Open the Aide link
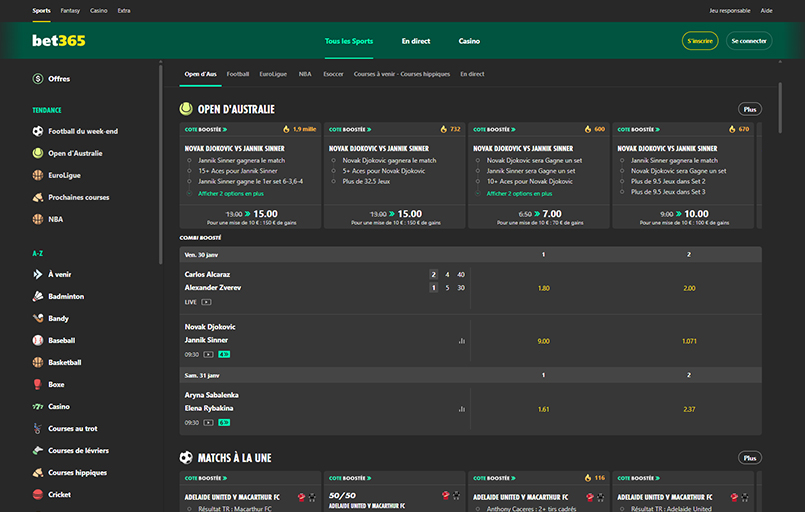805x512 pixels. 766,11
